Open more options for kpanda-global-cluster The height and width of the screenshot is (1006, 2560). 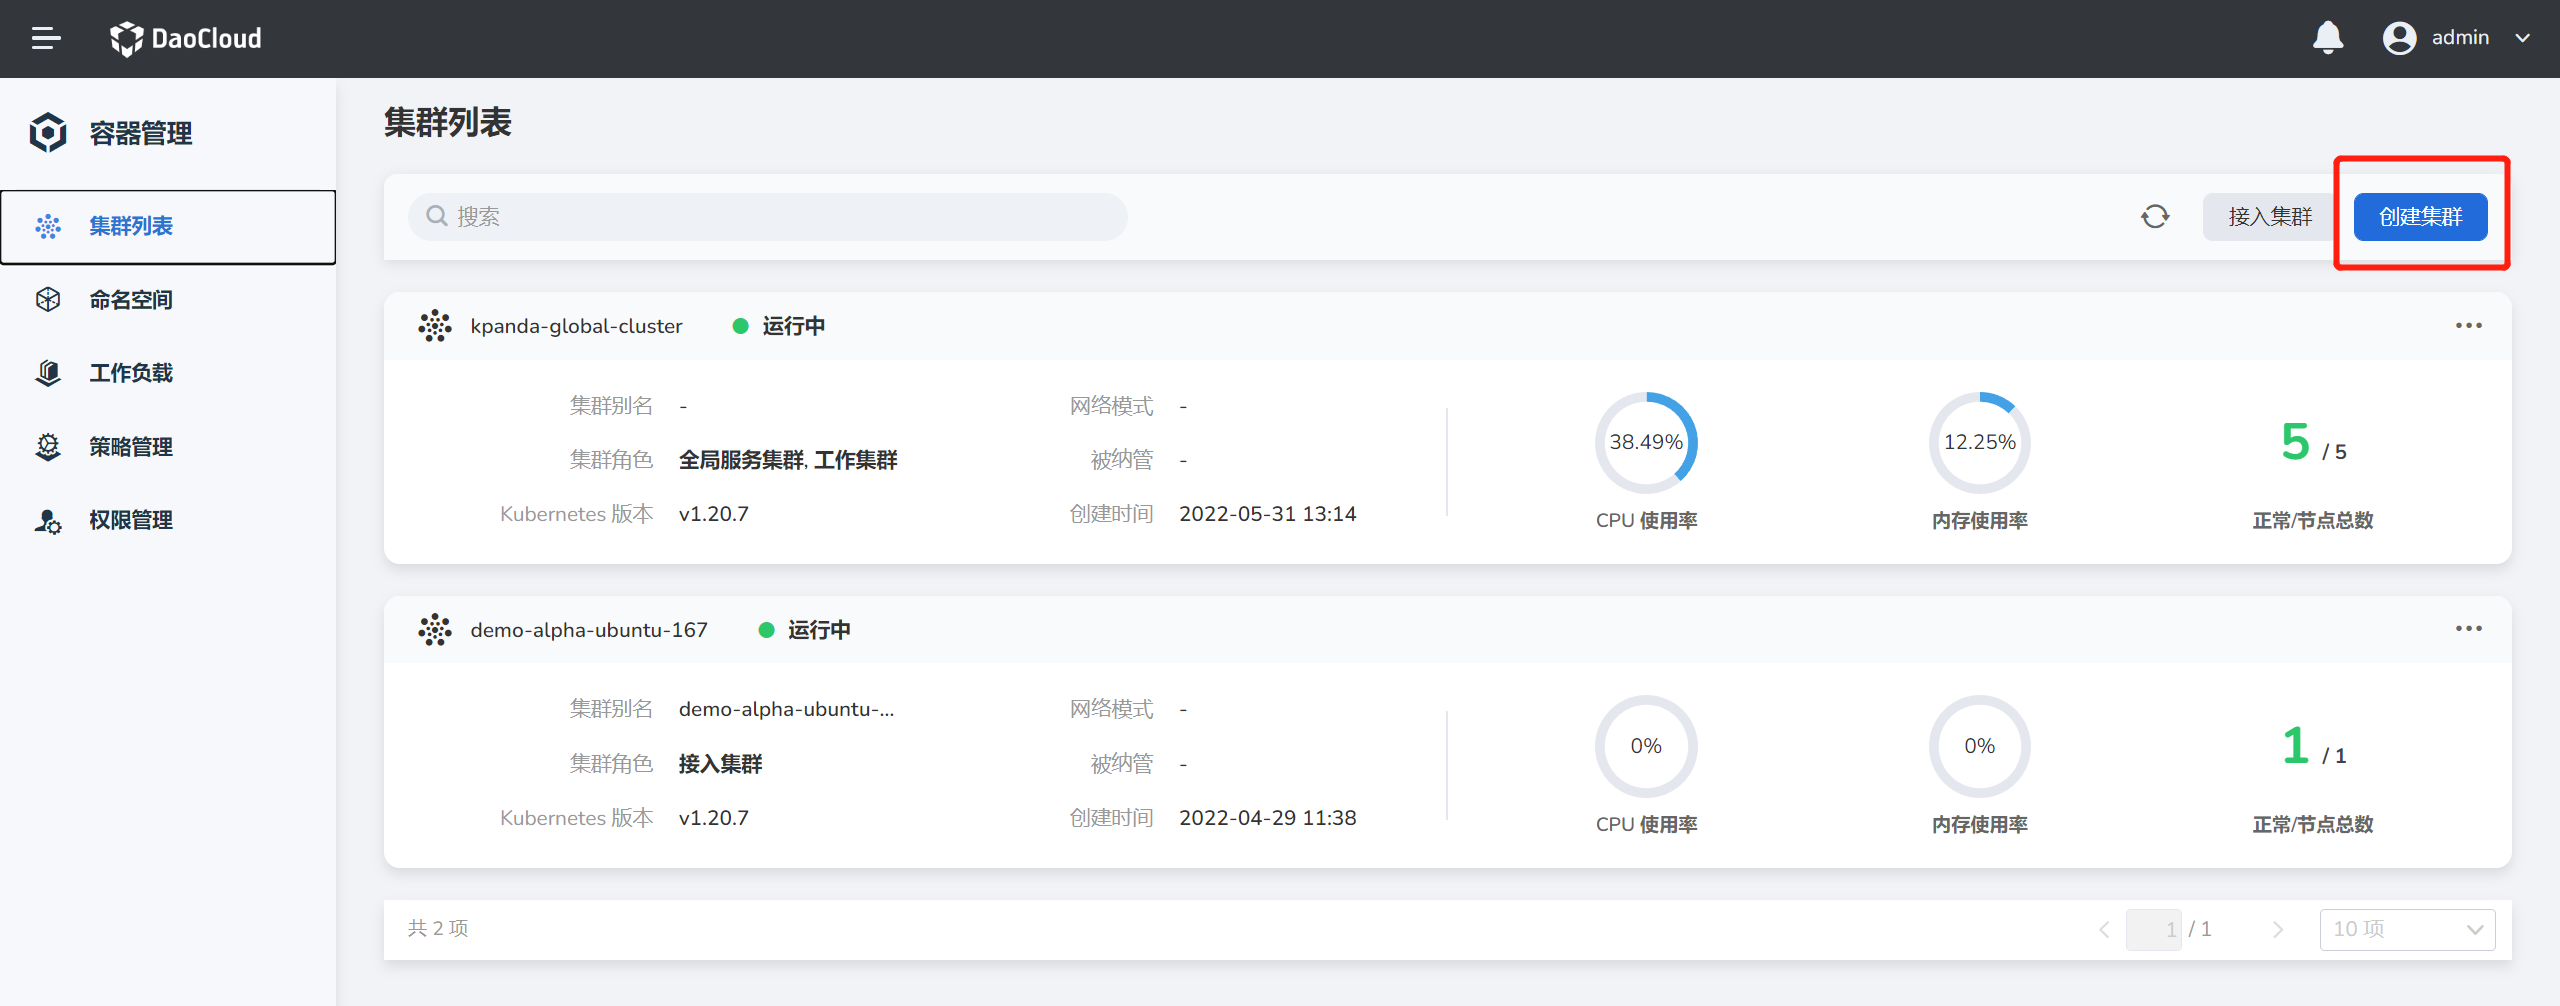pos(2468,326)
